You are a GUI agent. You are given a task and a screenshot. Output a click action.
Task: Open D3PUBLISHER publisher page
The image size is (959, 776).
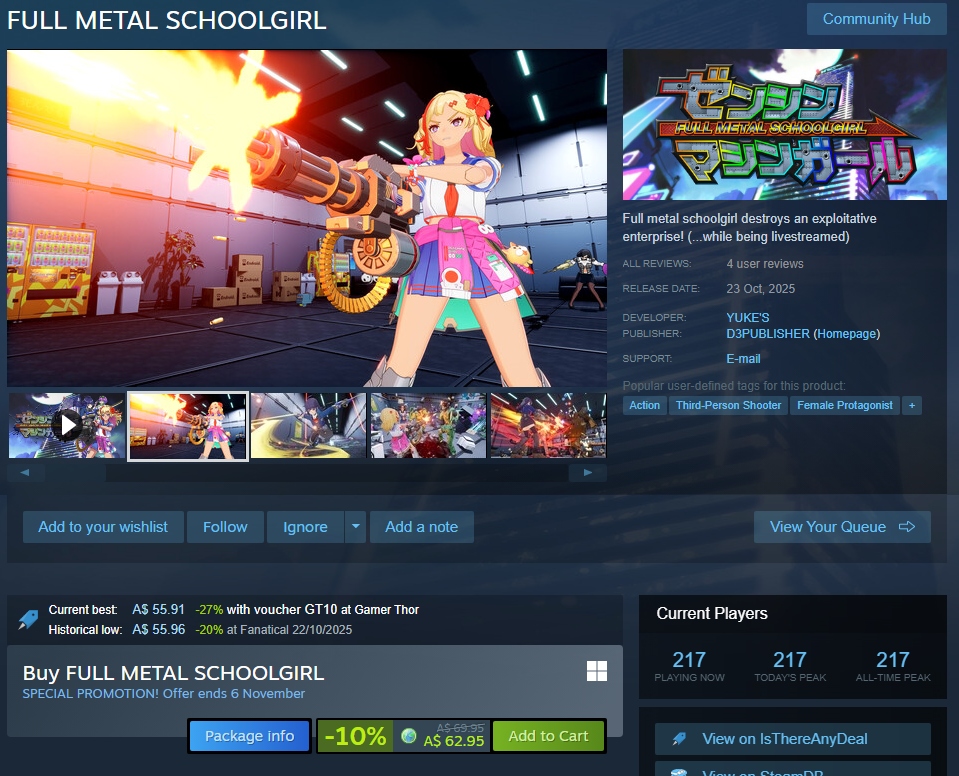tap(768, 334)
